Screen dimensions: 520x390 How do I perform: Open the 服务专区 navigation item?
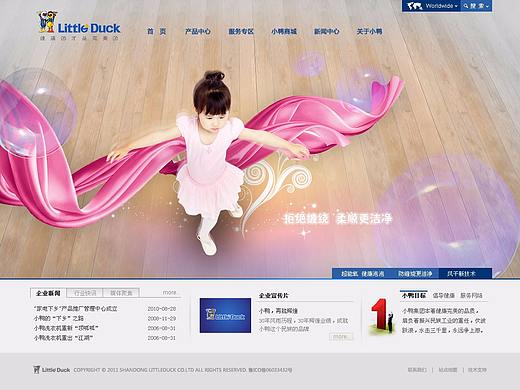click(241, 31)
